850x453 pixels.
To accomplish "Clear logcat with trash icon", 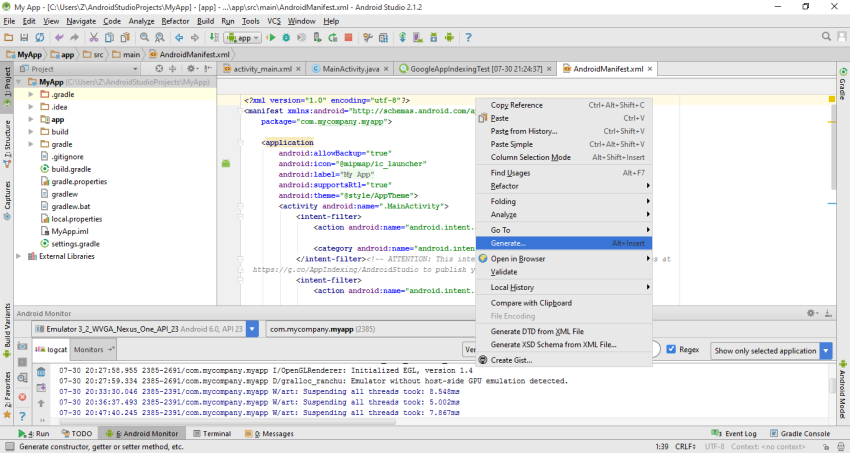I will tap(41, 372).
